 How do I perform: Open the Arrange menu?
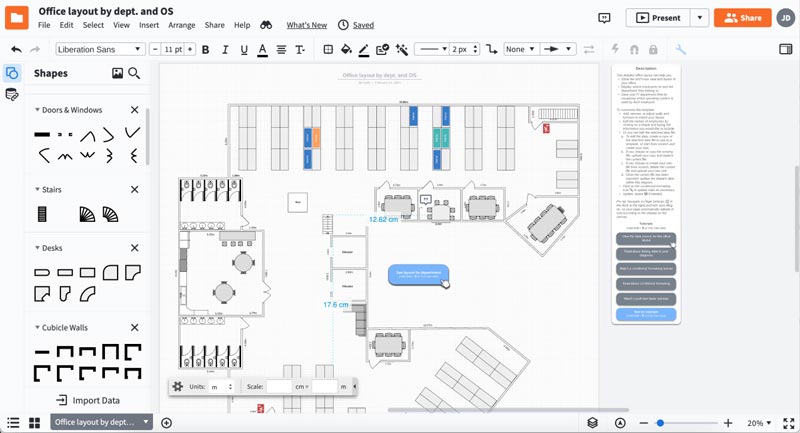pos(182,25)
